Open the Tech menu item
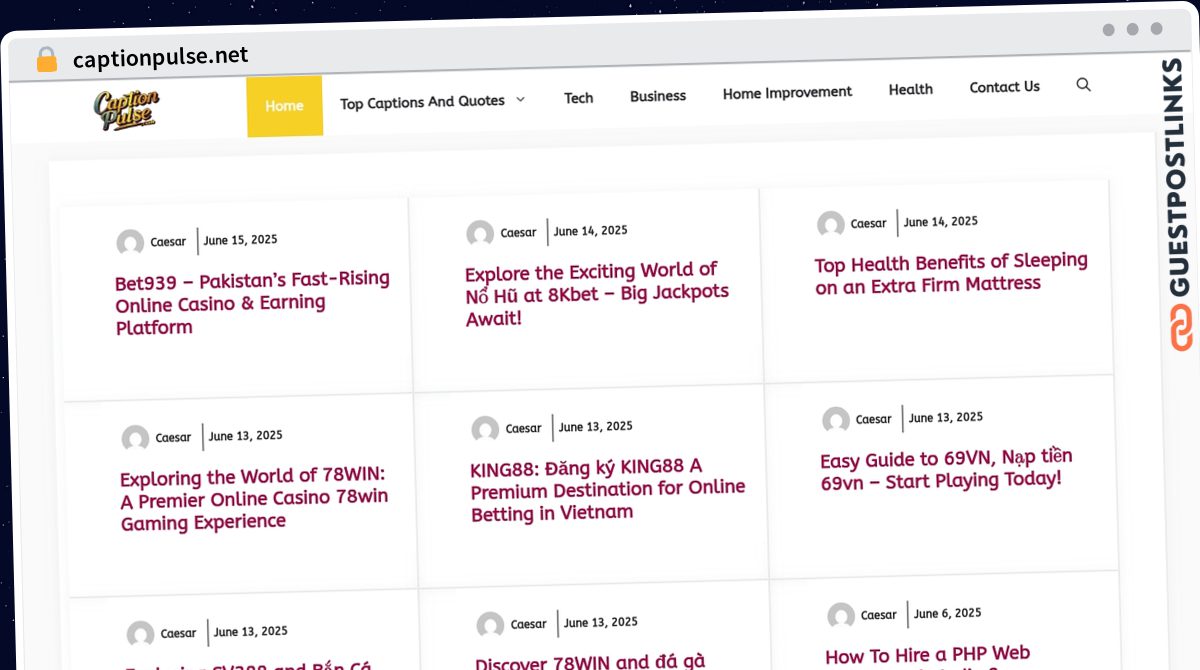The width and height of the screenshot is (1200, 670). pos(578,98)
